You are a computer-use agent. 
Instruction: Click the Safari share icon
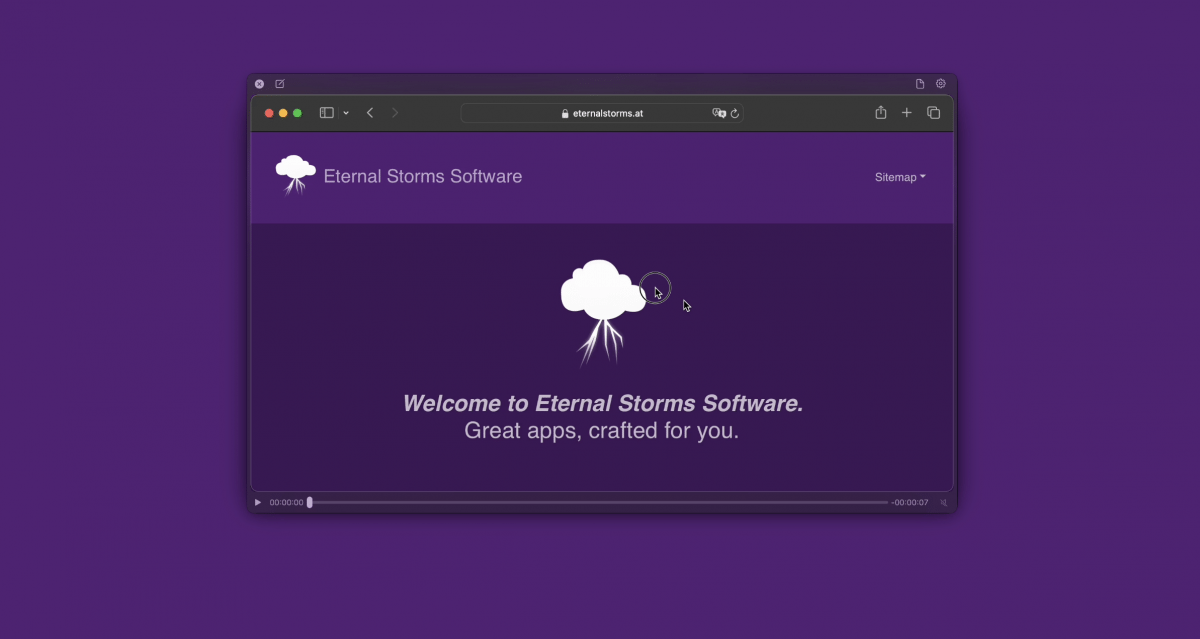(880, 113)
